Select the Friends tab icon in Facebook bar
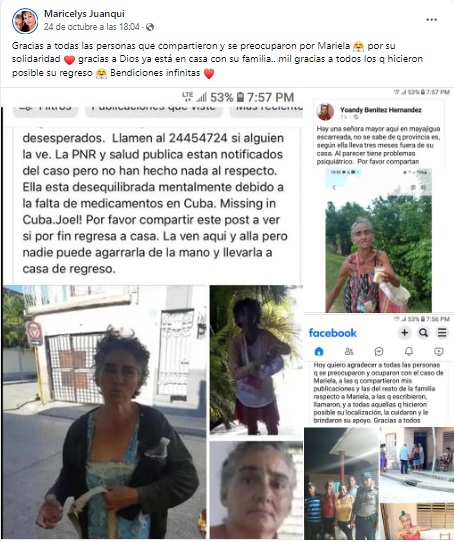Image resolution: width=454 pixels, height=542 pixels. (x=349, y=352)
